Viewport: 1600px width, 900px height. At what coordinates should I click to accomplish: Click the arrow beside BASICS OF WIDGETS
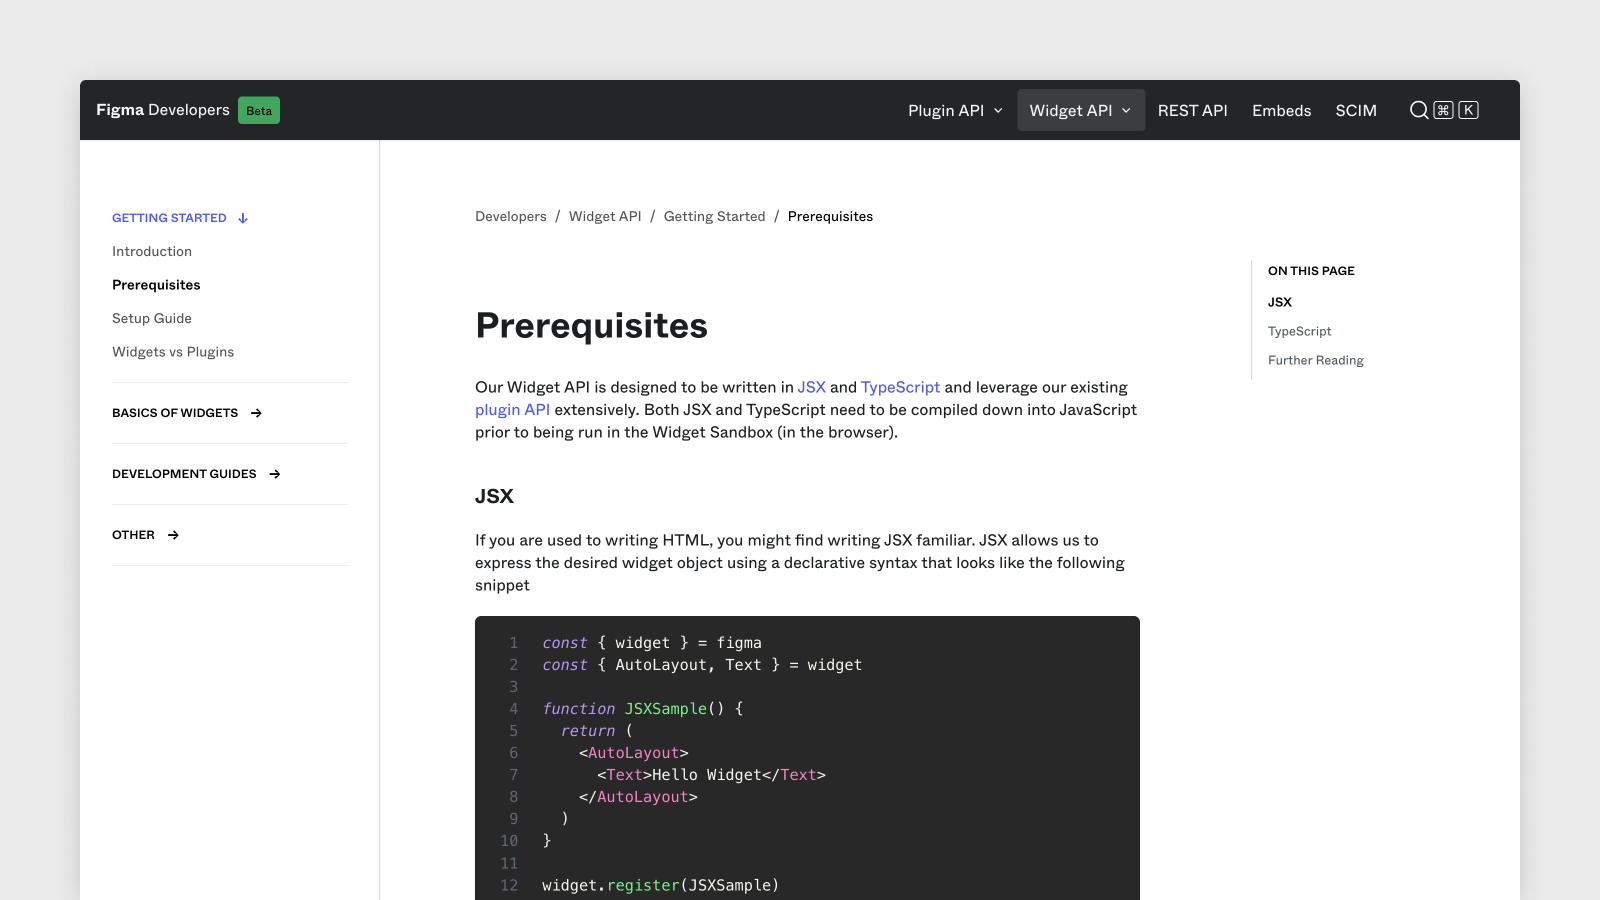tap(257, 412)
